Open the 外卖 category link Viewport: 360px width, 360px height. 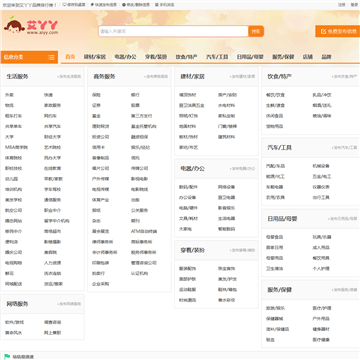point(9,95)
